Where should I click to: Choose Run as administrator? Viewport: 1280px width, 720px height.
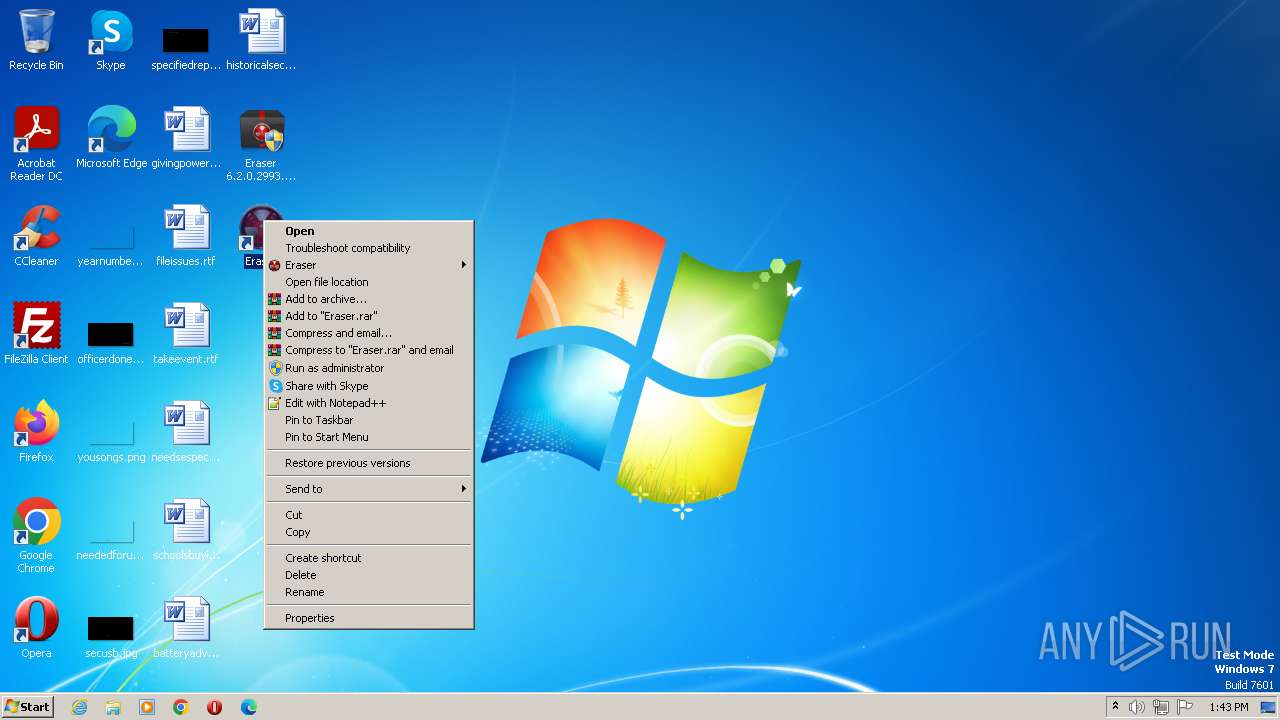click(x=369, y=368)
